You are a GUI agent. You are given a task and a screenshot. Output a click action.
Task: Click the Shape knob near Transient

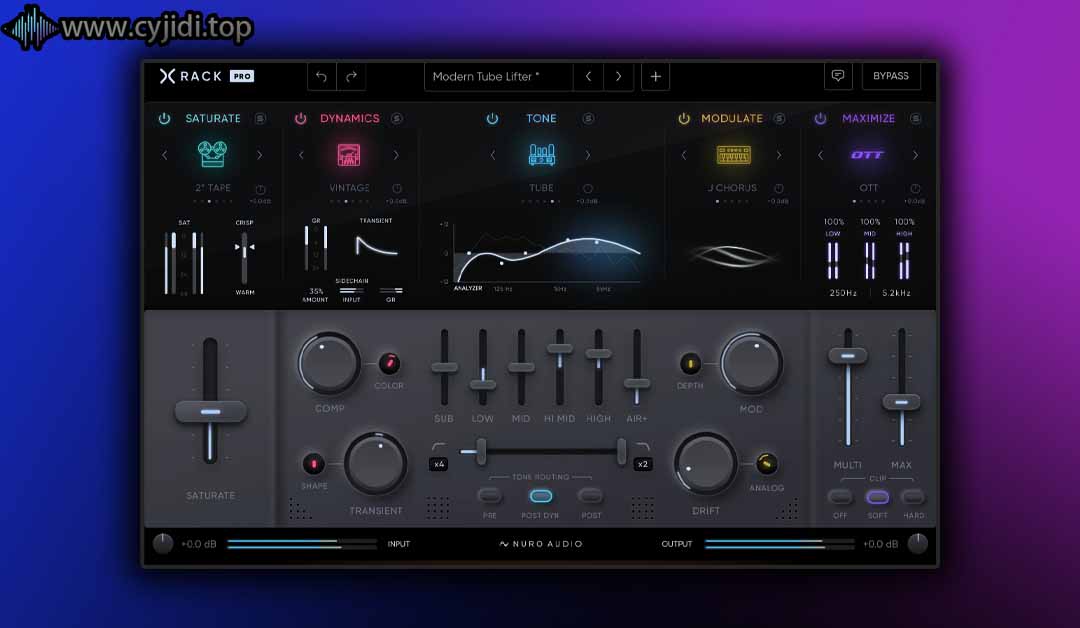pos(313,463)
